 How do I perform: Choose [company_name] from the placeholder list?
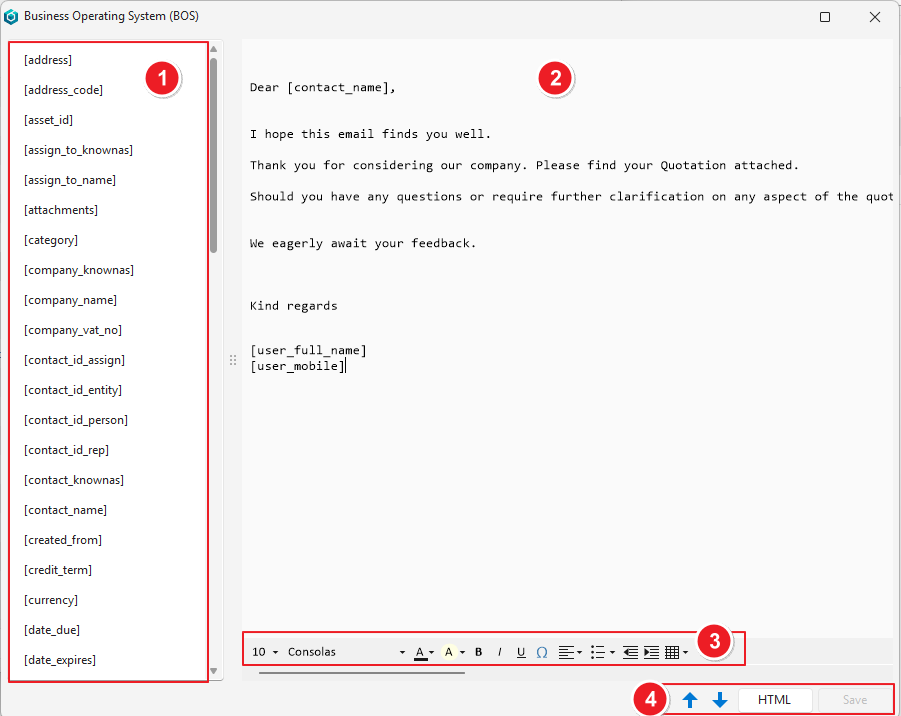[70, 300]
